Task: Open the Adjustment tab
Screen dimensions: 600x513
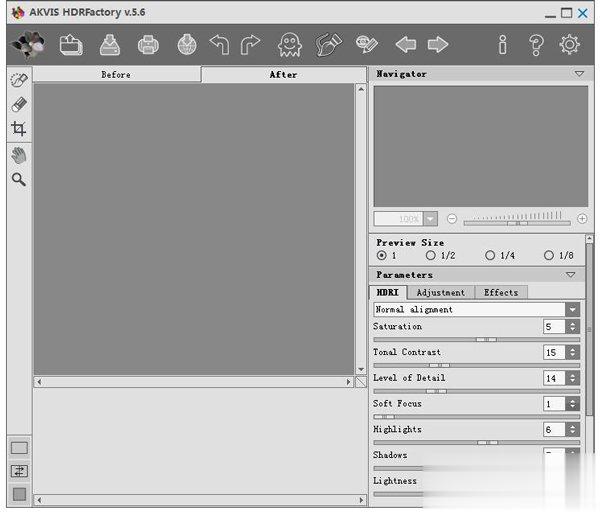Action: (440, 293)
